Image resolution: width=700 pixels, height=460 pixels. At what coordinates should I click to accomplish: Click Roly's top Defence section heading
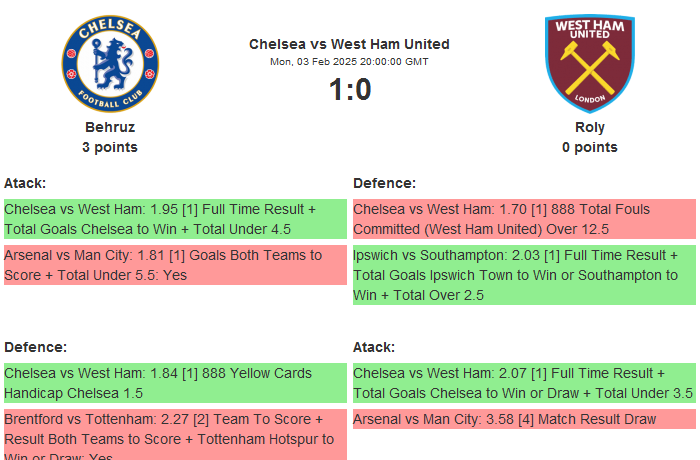tap(385, 183)
